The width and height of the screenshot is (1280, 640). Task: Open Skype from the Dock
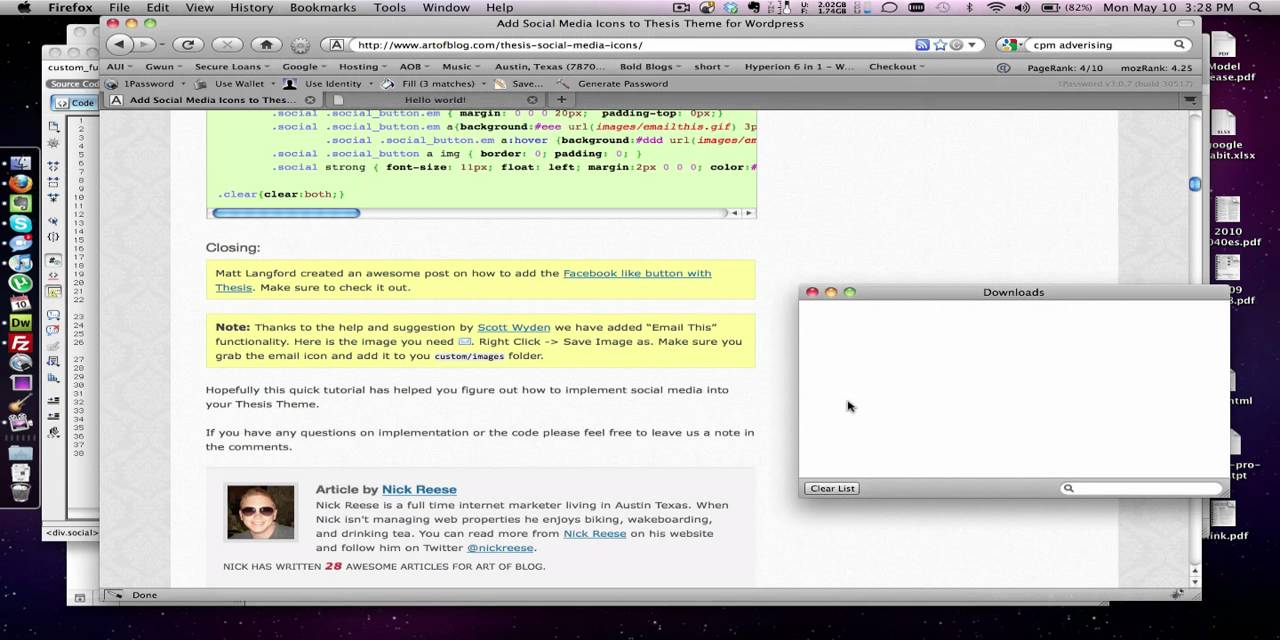(x=20, y=223)
